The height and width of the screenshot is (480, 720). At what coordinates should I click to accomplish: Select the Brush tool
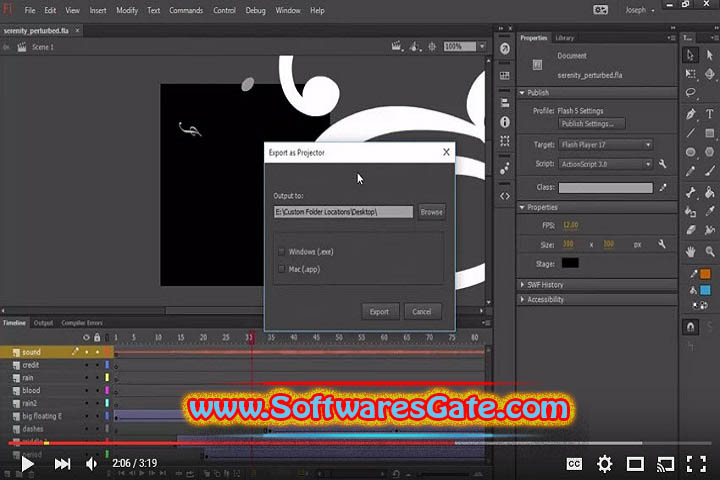(x=710, y=171)
